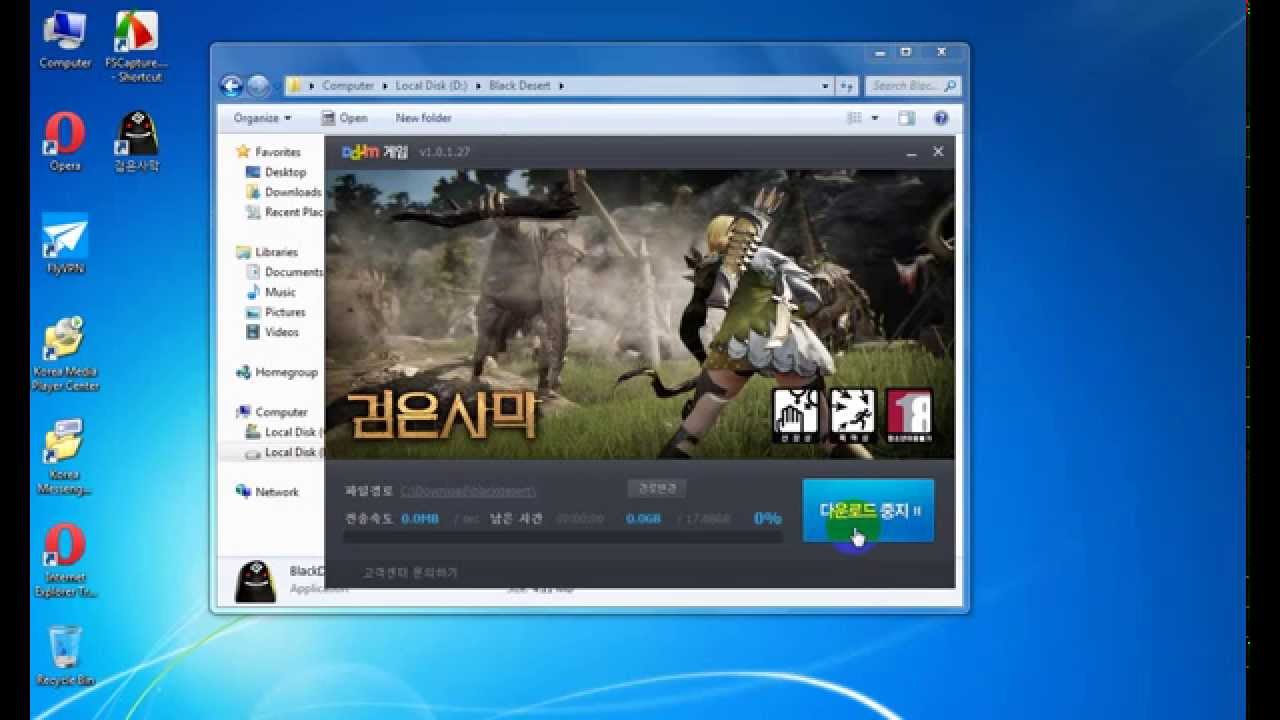Select Favorites in navigation pane
Viewport: 1280px width, 720px height.
tap(267, 152)
